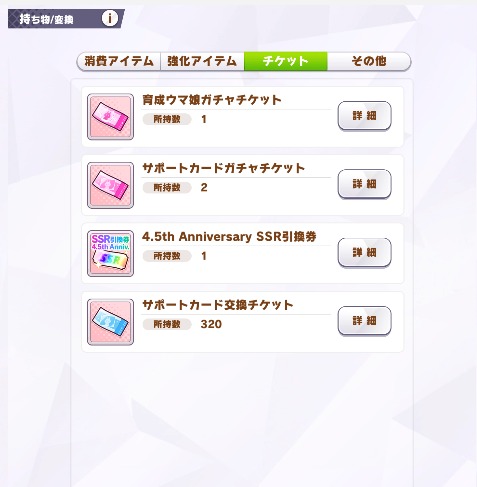Select the 4.5th Anniversary SSR引換券 icon
The height and width of the screenshot is (487, 477).
pyautogui.click(x=110, y=253)
